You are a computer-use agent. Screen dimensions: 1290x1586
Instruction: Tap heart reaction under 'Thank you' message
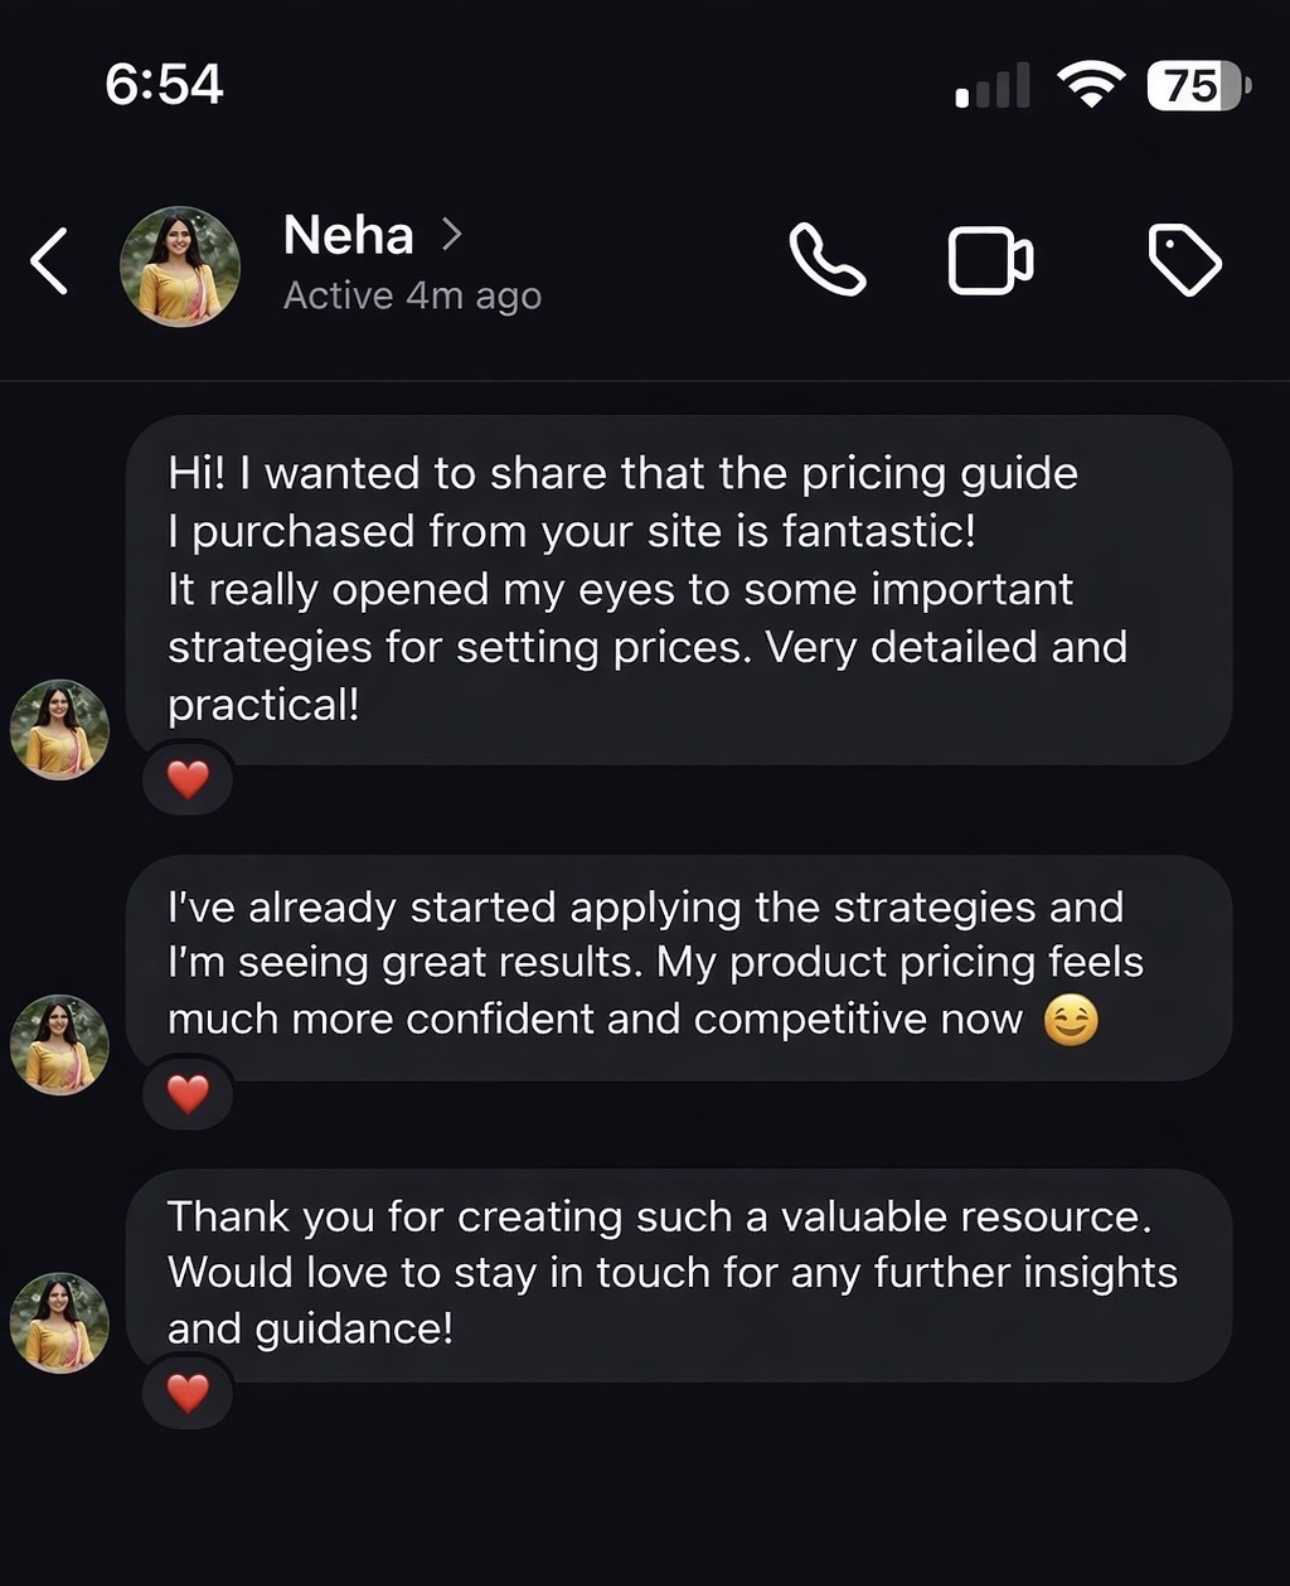tap(188, 1392)
